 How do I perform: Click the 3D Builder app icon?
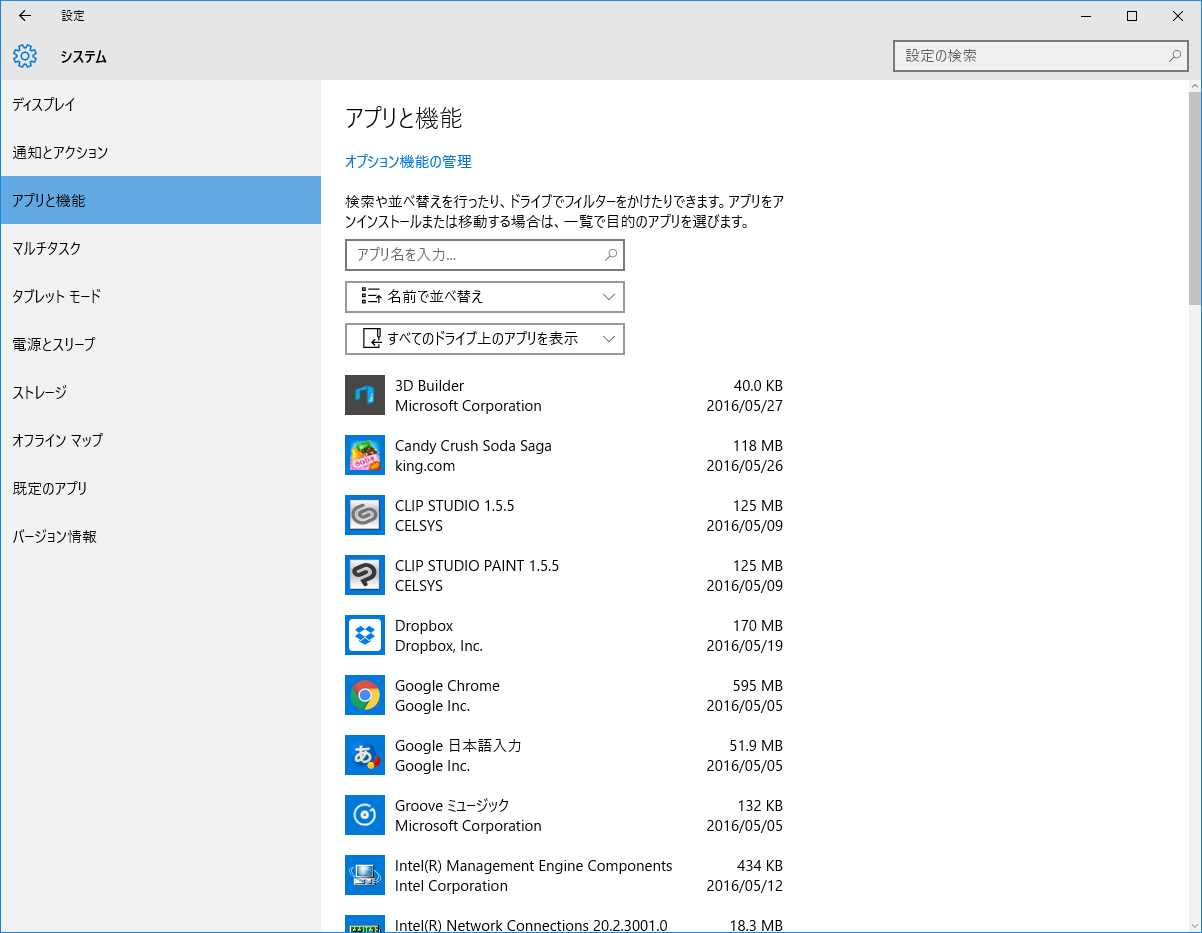[x=365, y=395]
